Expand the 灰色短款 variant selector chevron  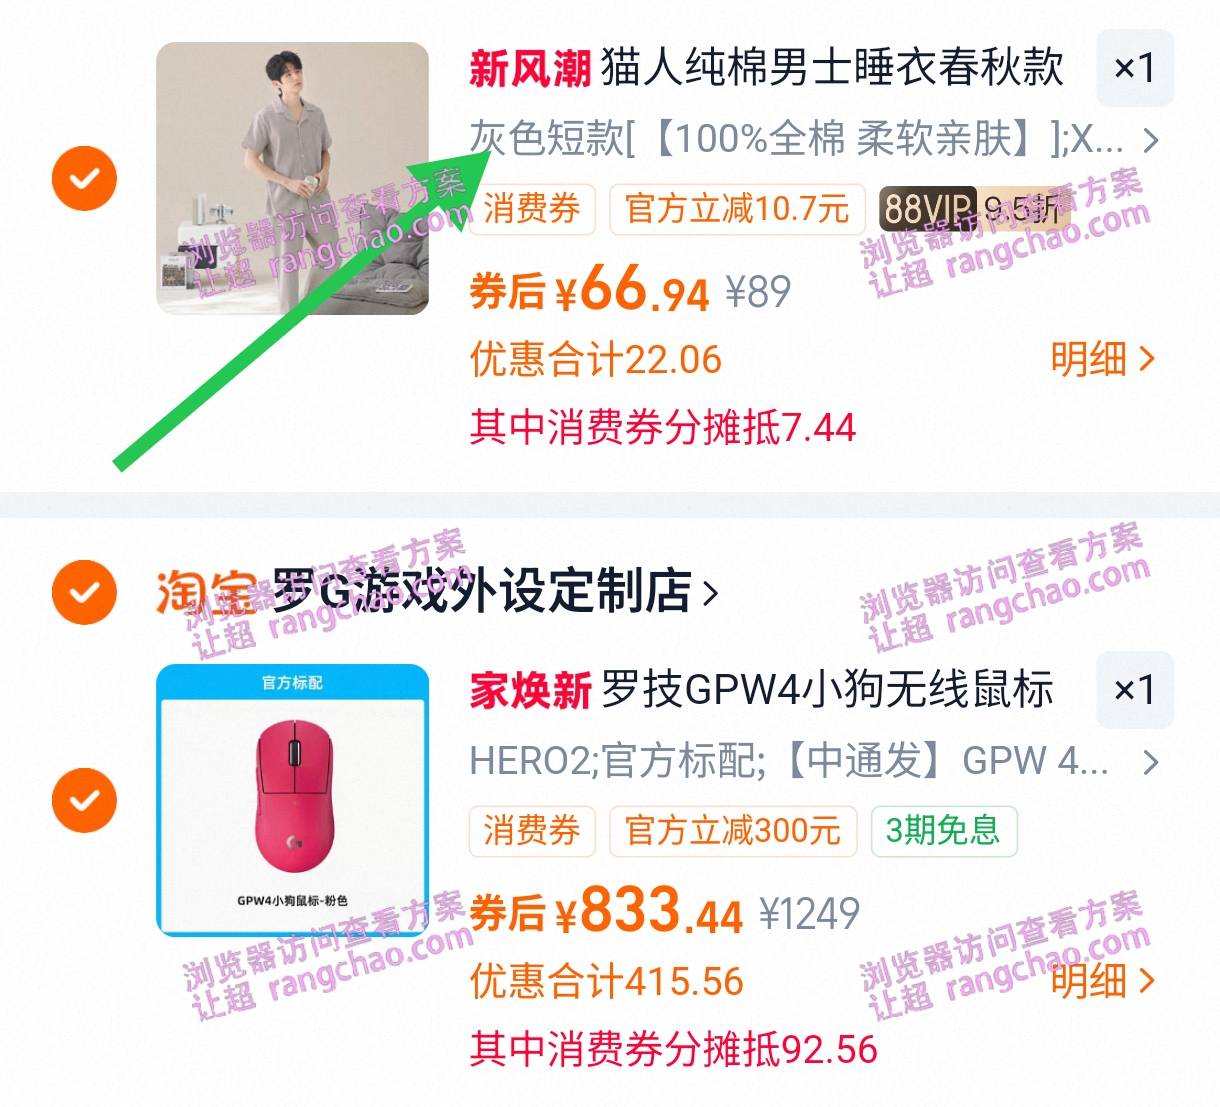pyautogui.click(x=1151, y=140)
